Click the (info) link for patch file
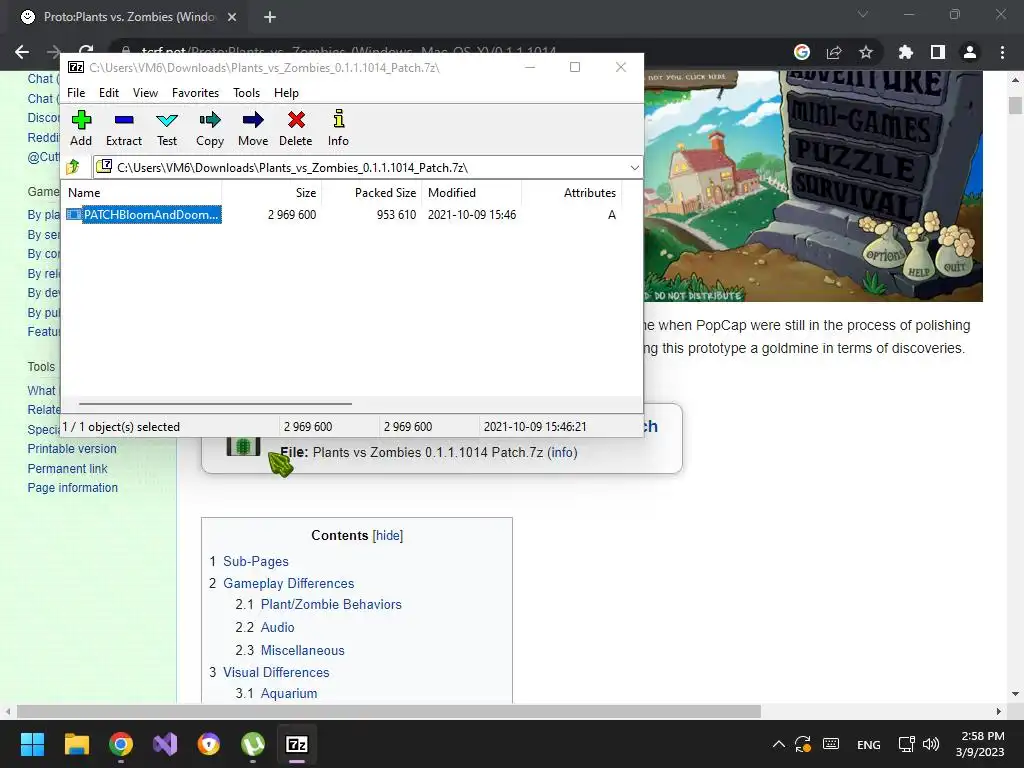Viewport: 1024px width, 768px height. (x=562, y=452)
